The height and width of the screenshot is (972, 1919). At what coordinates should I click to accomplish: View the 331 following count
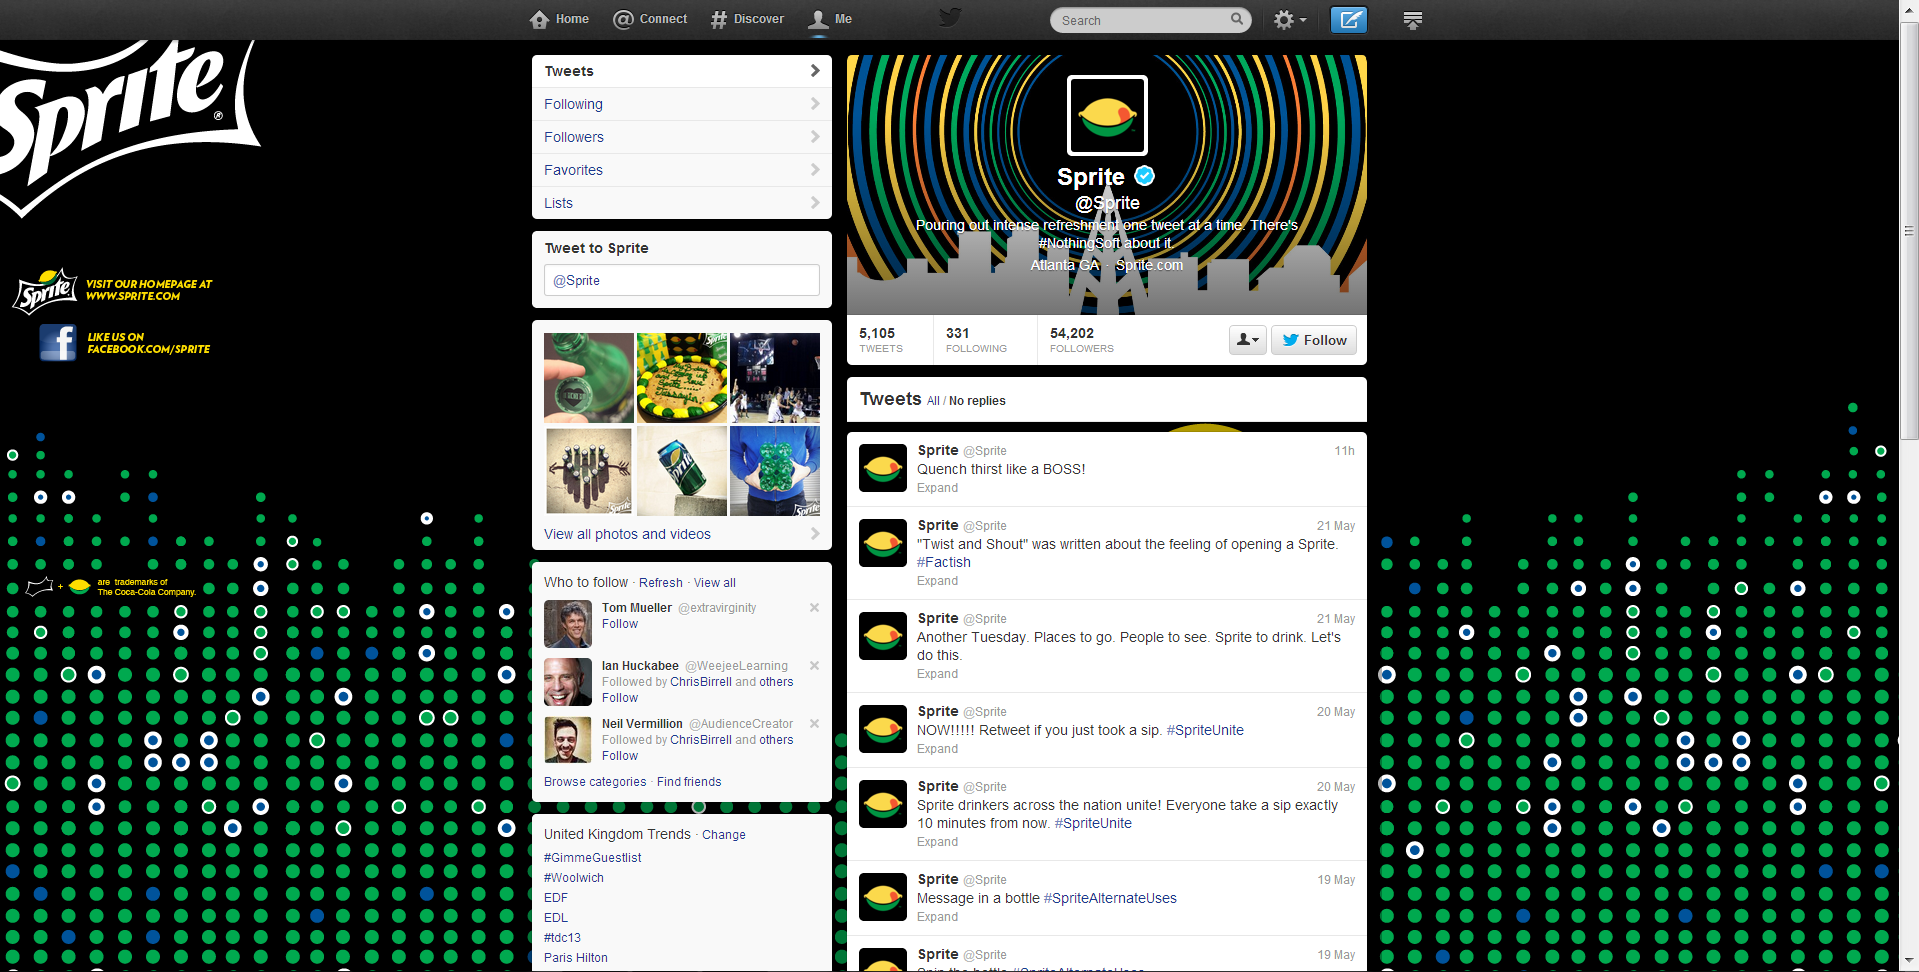coord(977,340)
